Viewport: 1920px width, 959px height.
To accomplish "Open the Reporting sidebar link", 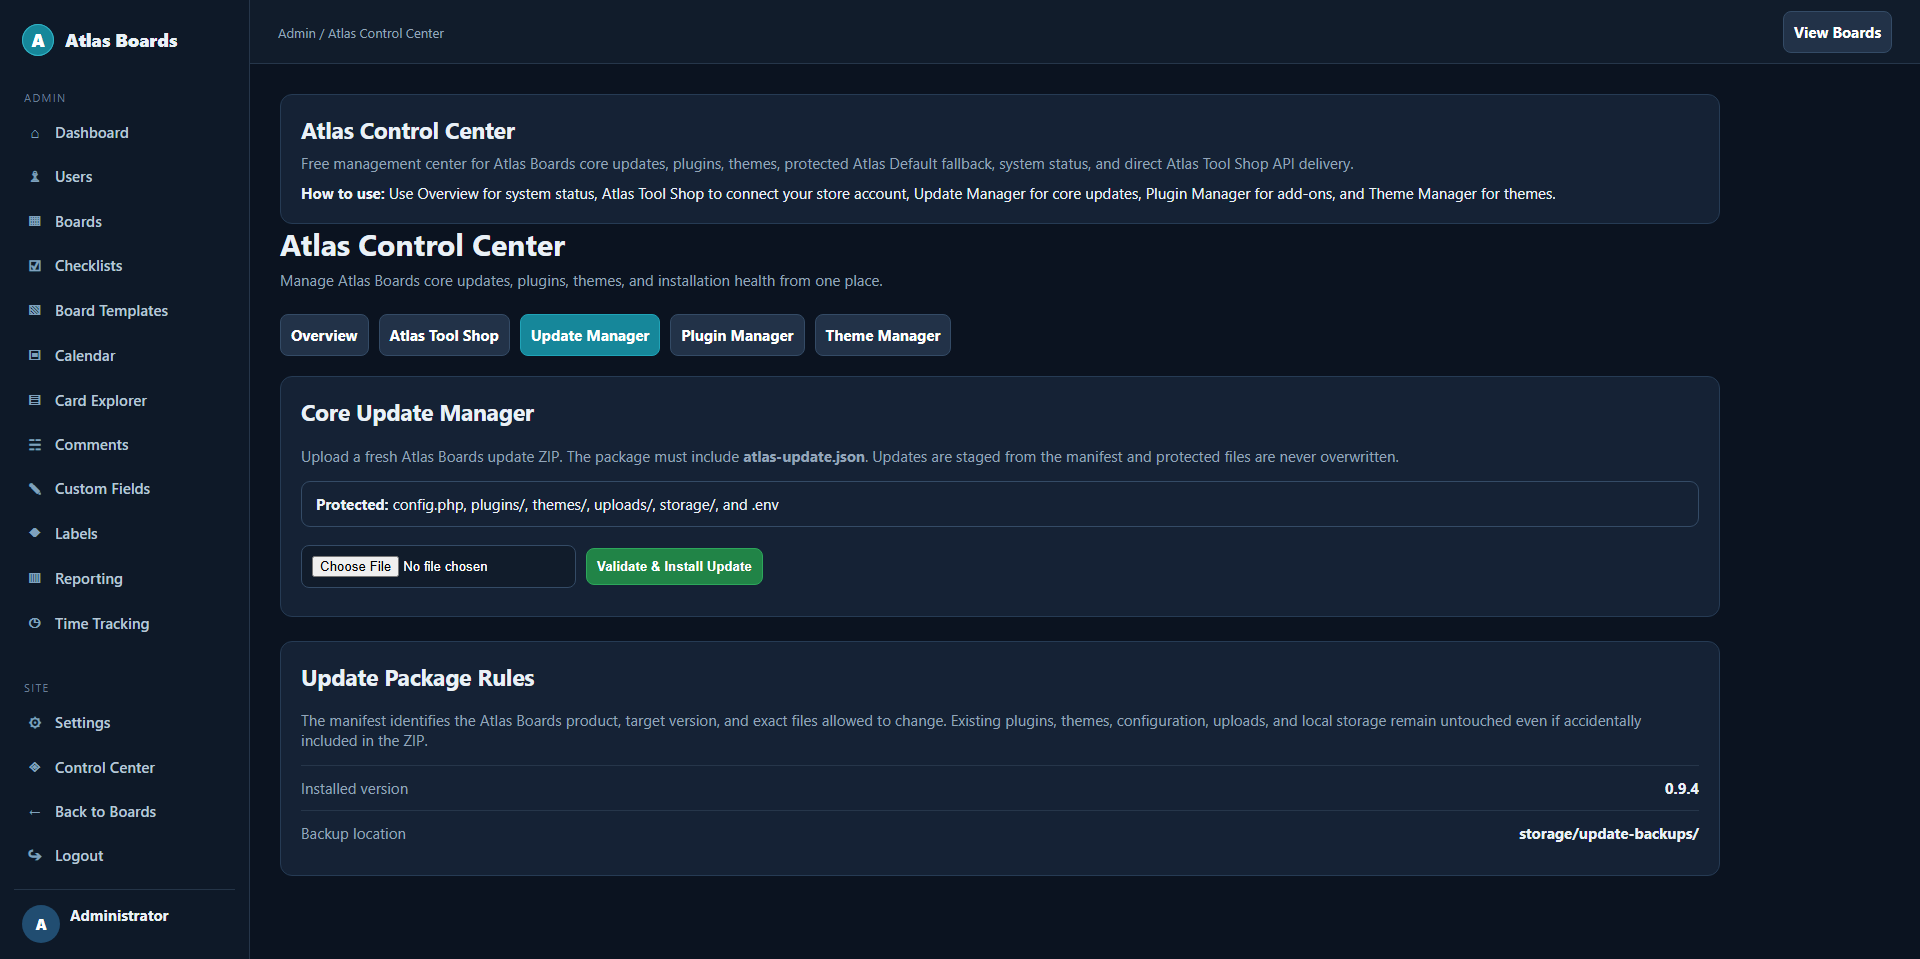I will (89, 579).
